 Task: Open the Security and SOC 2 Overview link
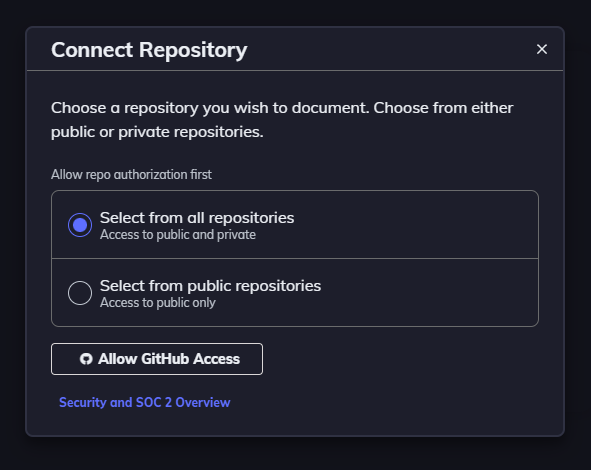tap(145, 403)
